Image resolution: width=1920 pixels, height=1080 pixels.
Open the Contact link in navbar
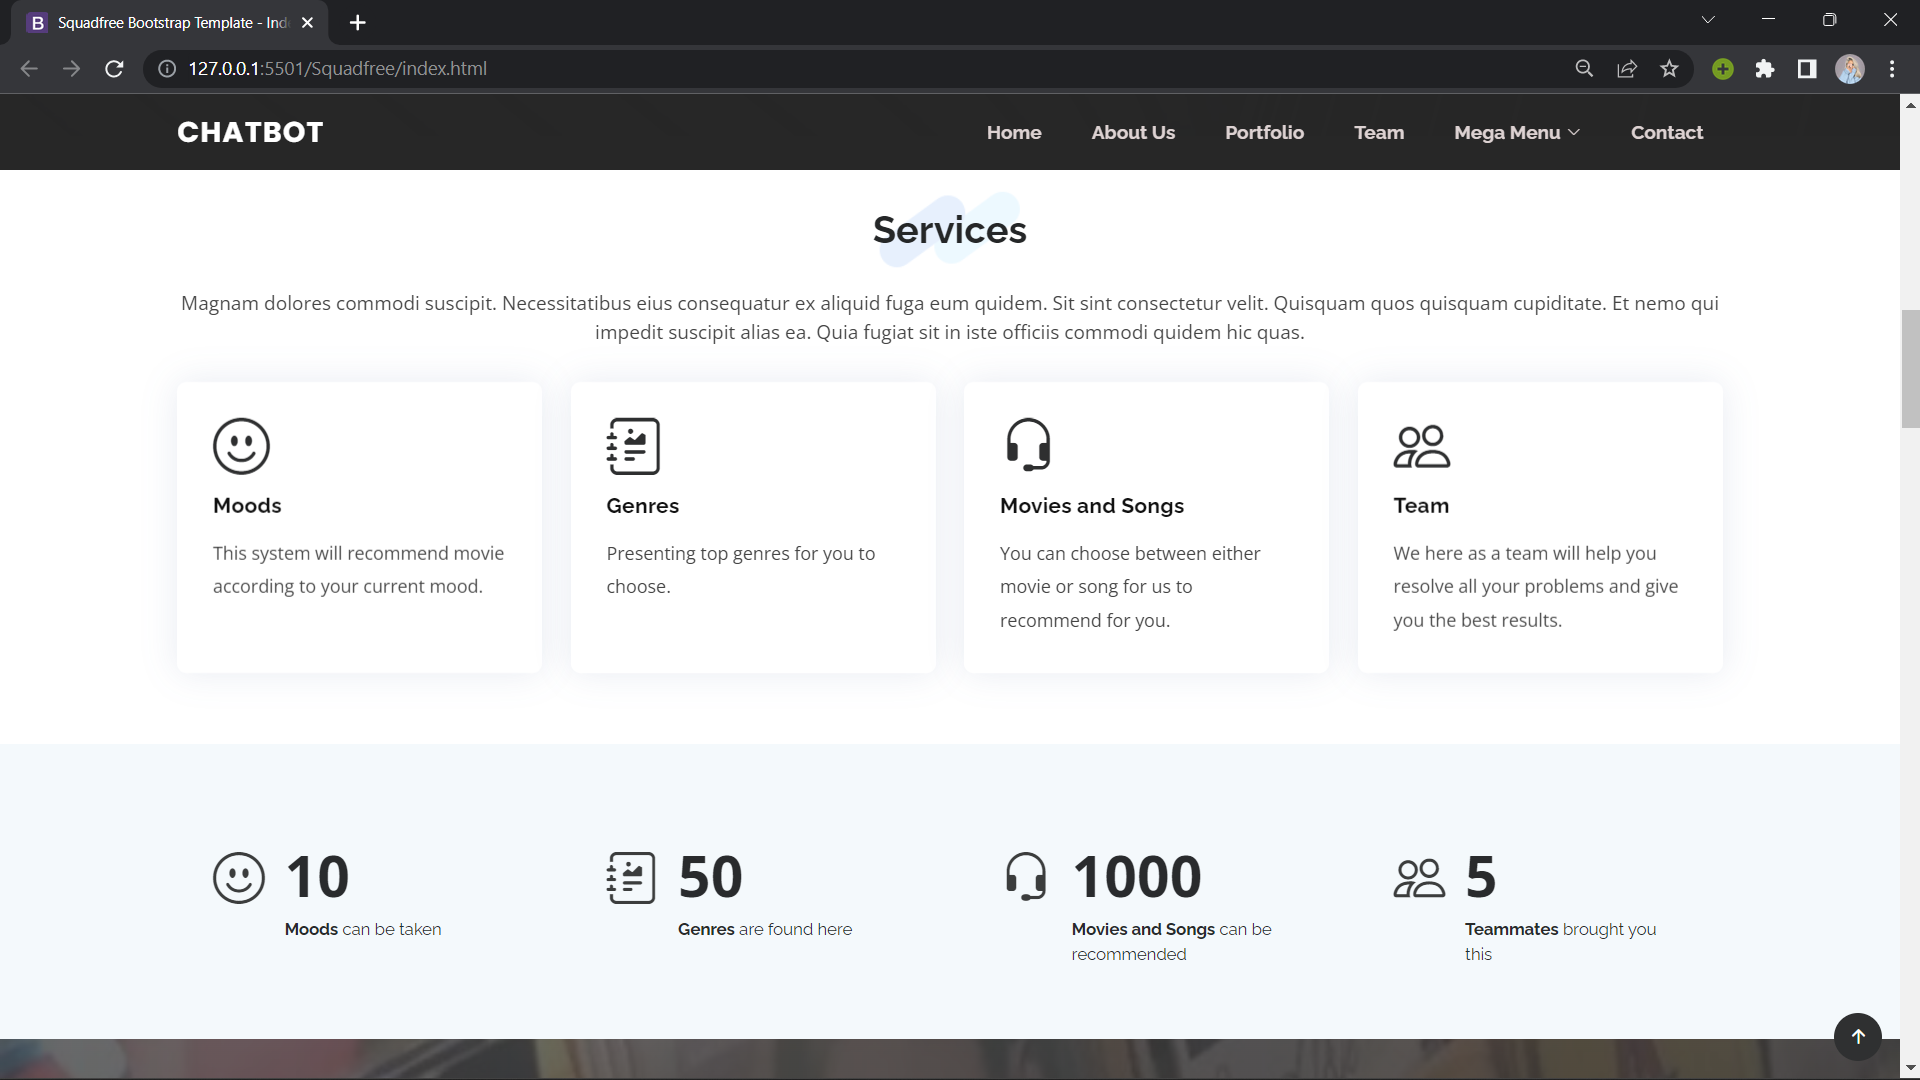coord(1666,133)
